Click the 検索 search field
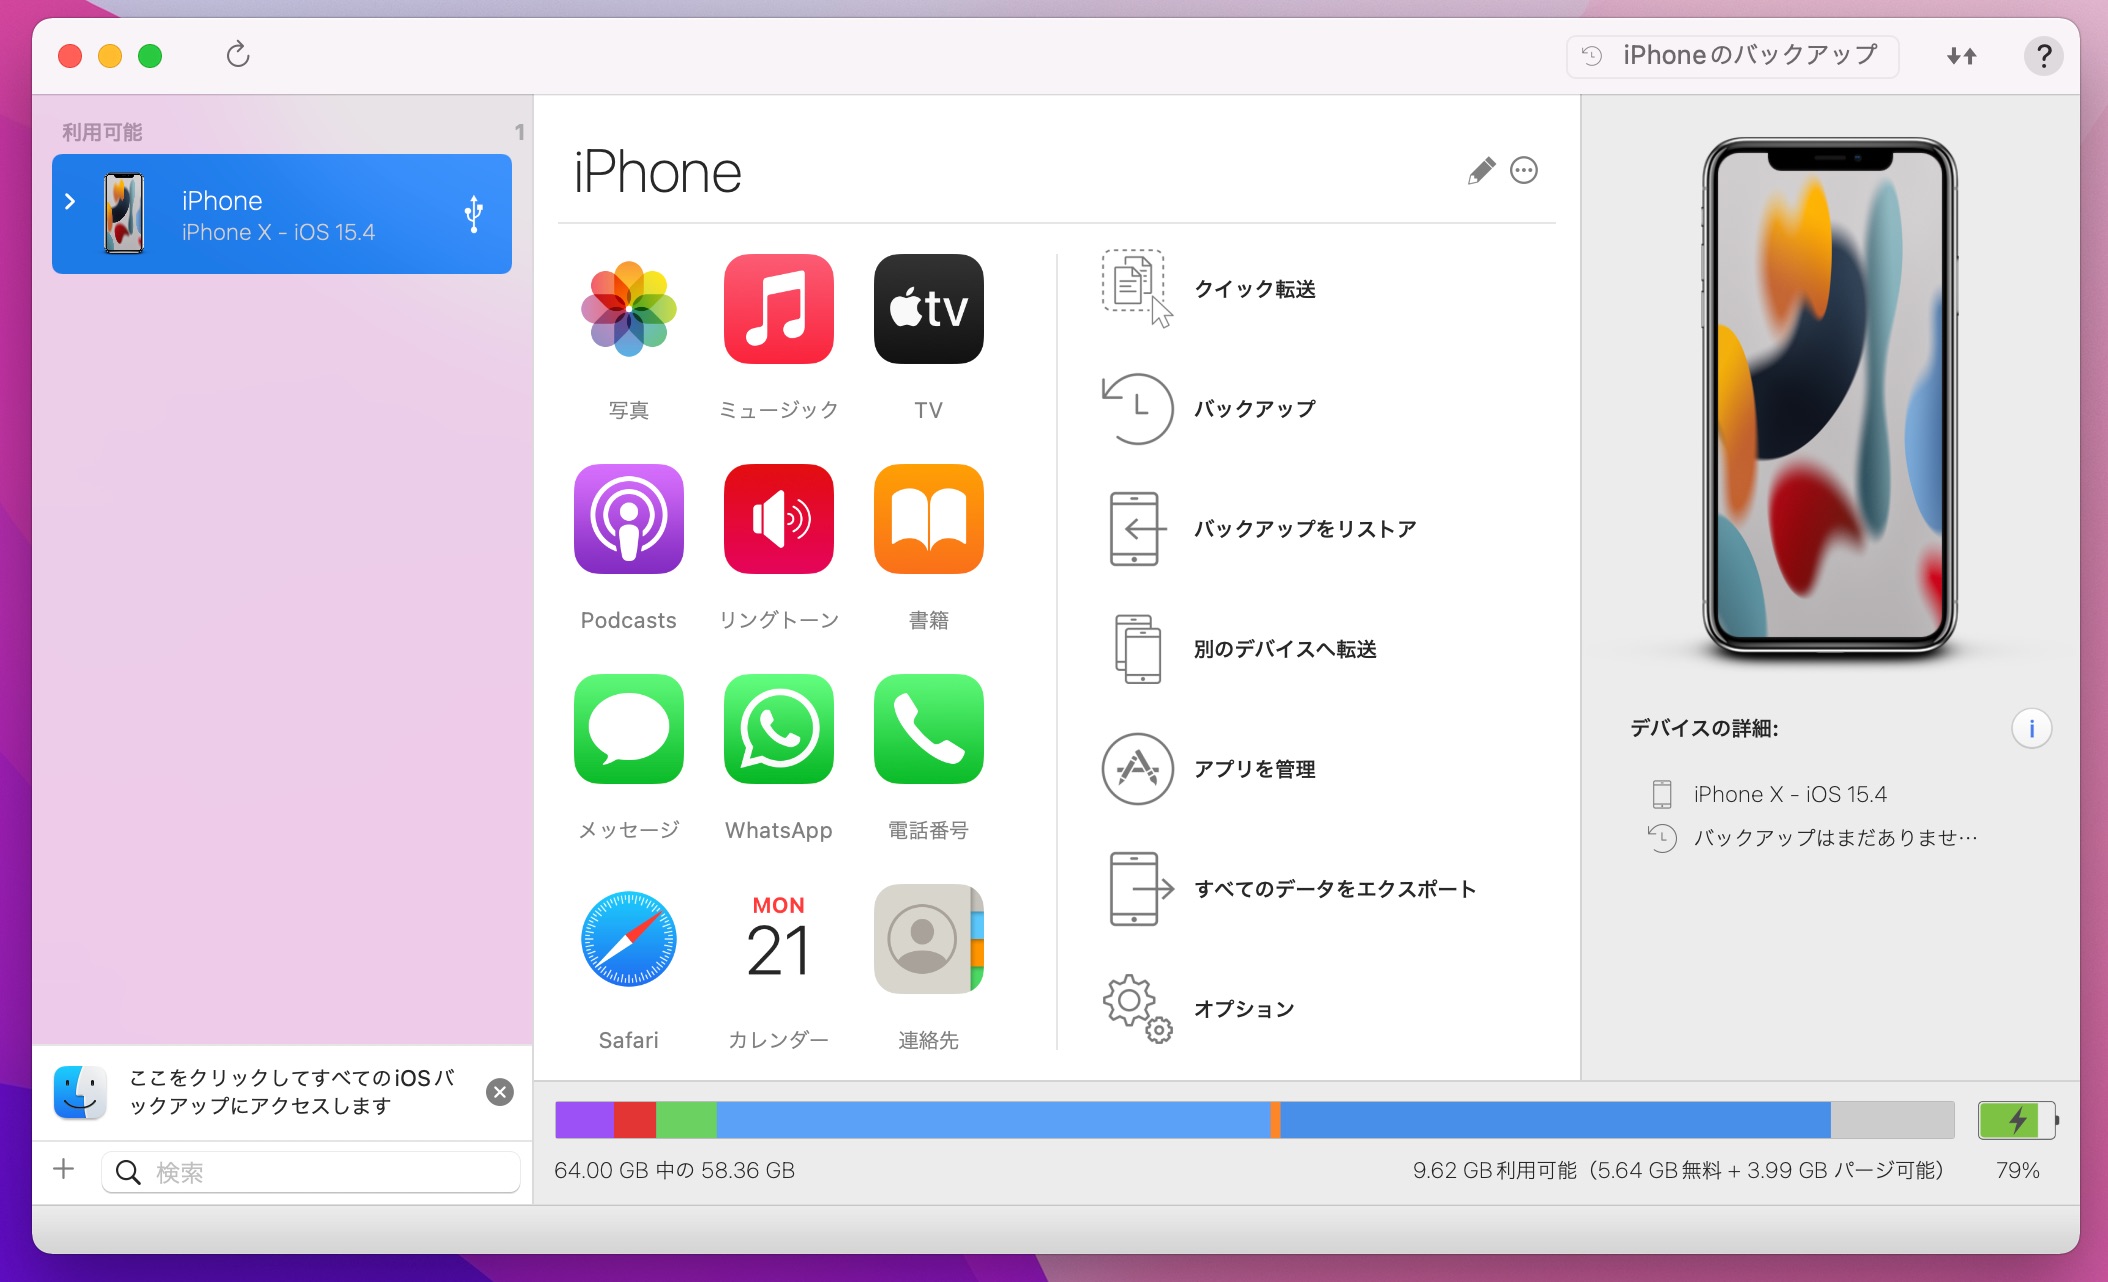This screenshot has height=1282, width=2108. pyautogui.click(x=311, y=1172)
